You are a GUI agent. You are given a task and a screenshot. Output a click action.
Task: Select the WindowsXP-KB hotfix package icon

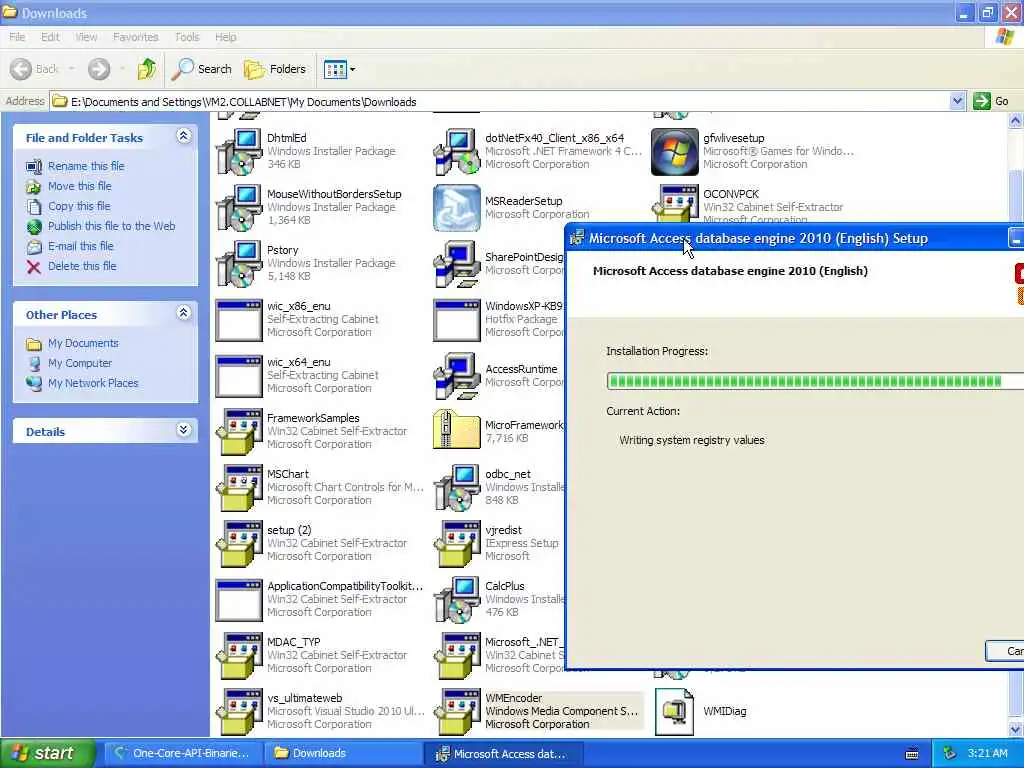click(457, 320)
